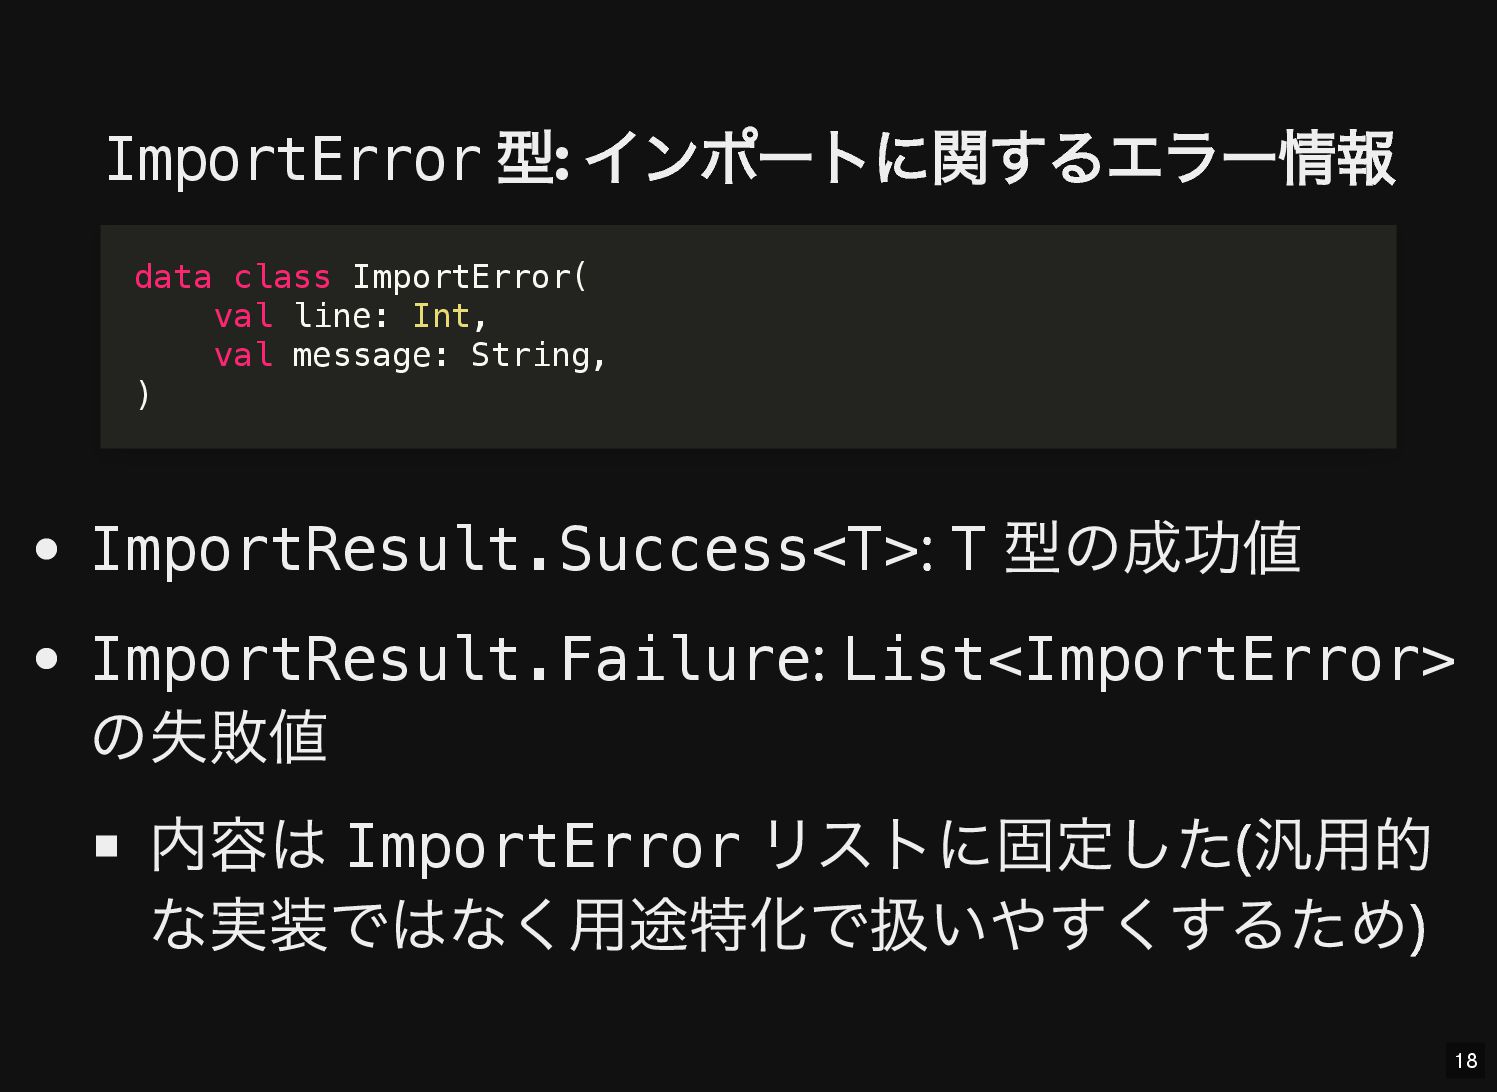This screenshot has width=1498, height=1092.
Task: Select the yellow "Int" type in code
Action: click(x=440, y=316)
